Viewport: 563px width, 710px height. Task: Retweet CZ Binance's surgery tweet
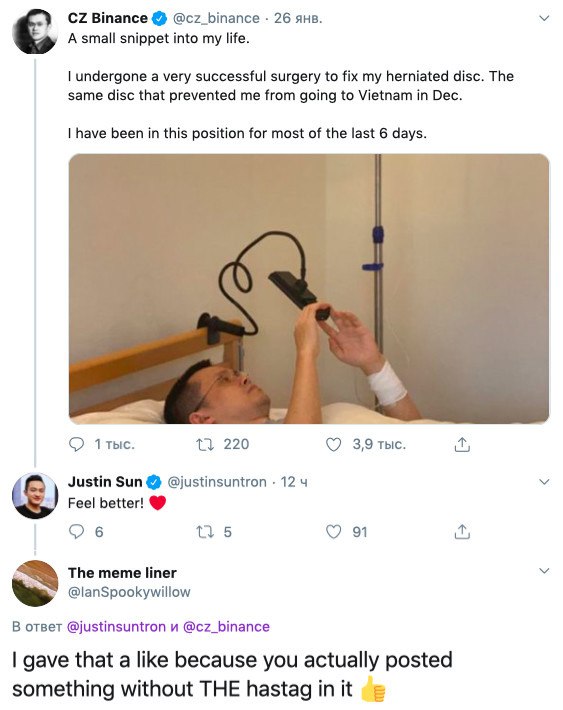tap(205, 444)
